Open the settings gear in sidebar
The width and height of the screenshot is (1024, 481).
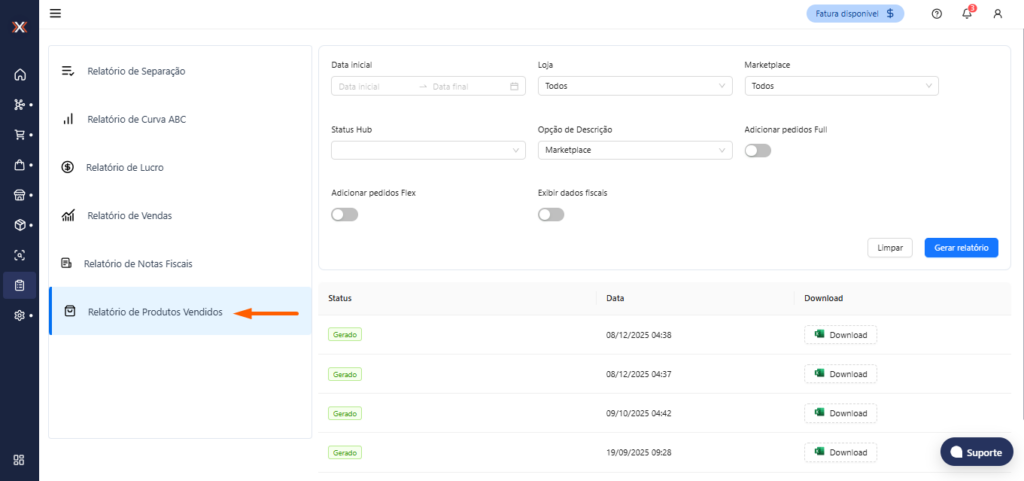pos(19,315)
